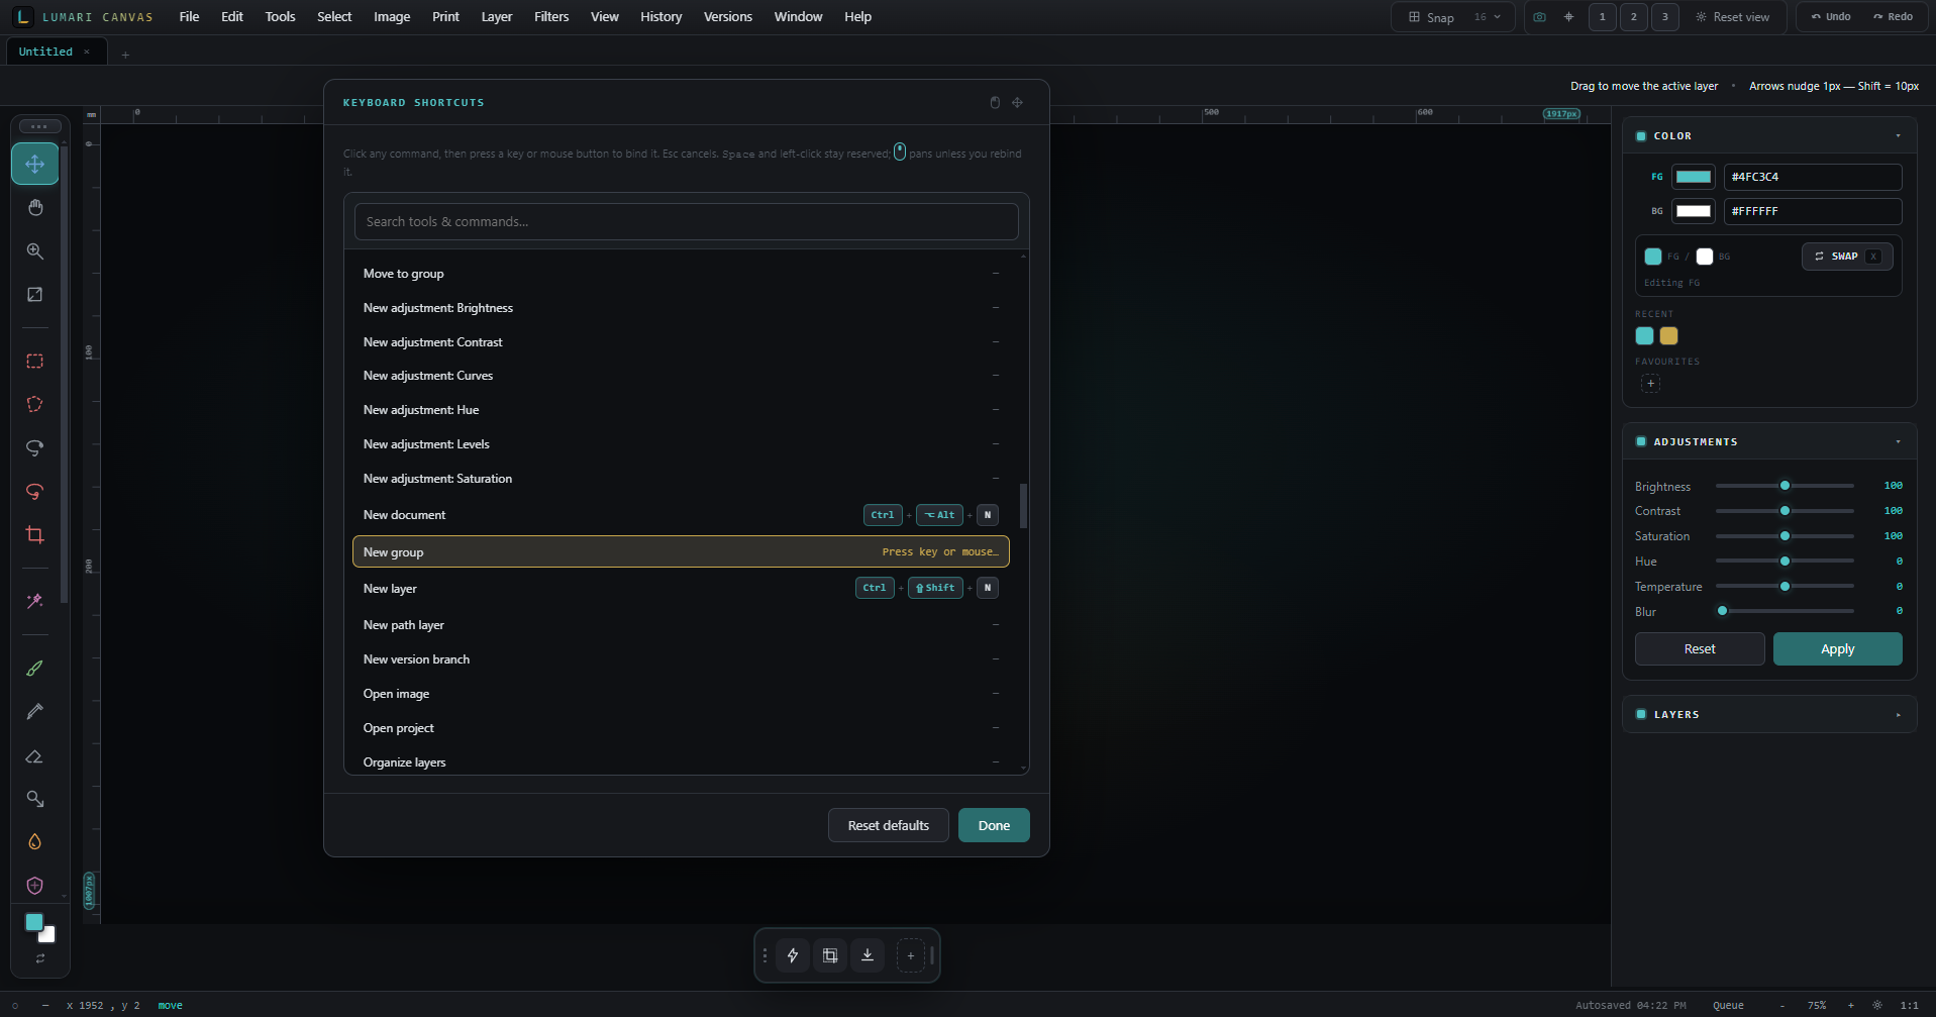
Task: Click the Reset adjustments button
Action: point(1699,649)
